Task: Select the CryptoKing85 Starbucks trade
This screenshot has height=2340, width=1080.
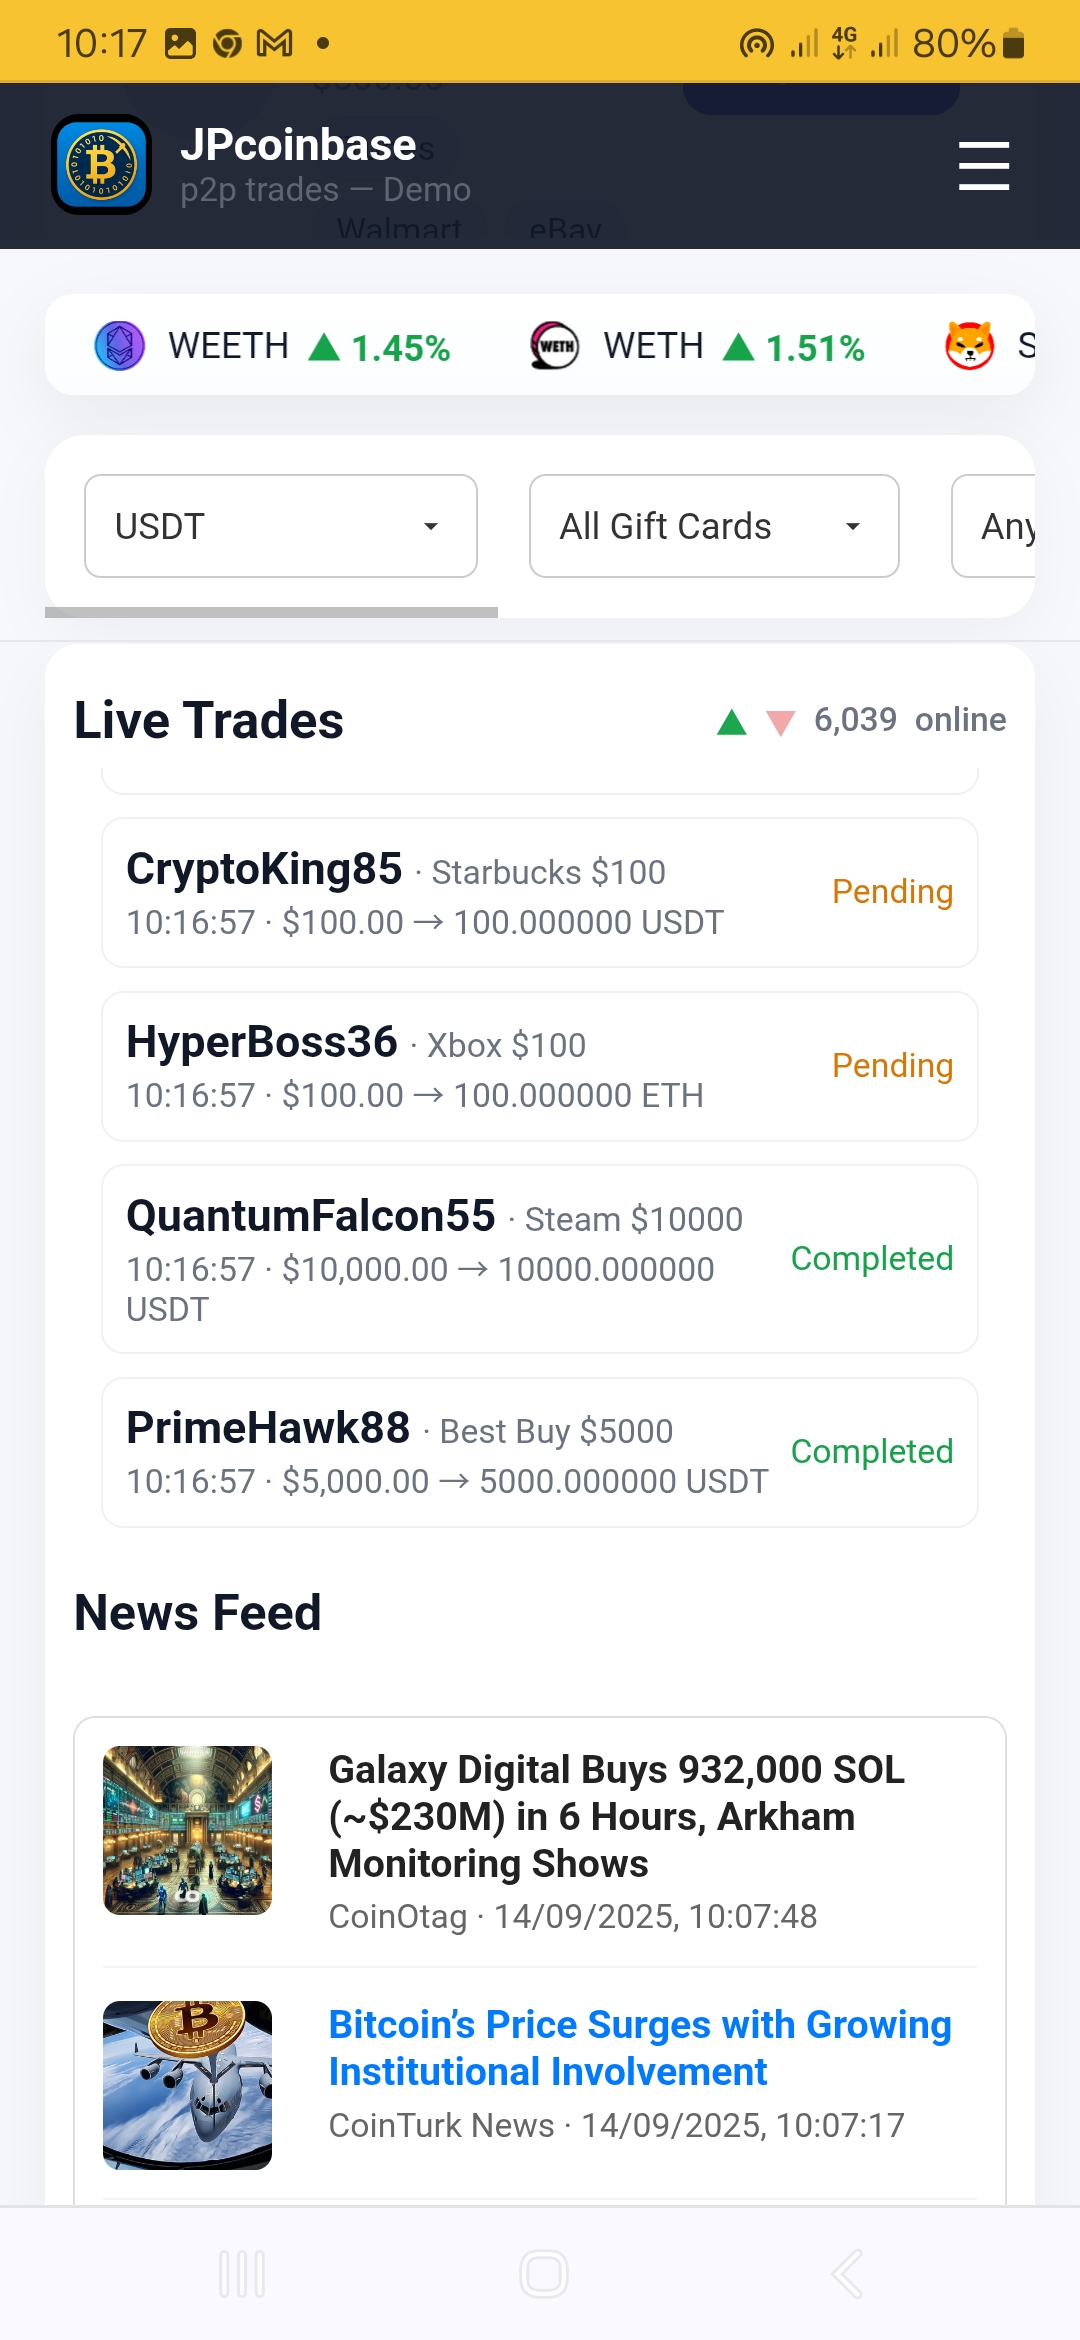Action: point(539,893)
